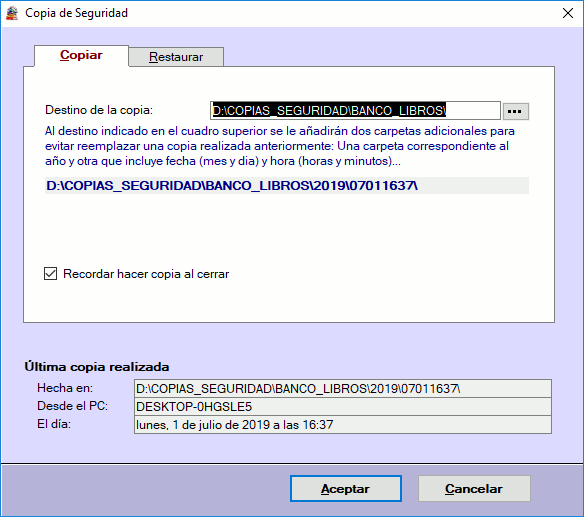Screen dimensions: 584x517
Task: Confirm the backup with Aceptar
Action: point(346,488)
